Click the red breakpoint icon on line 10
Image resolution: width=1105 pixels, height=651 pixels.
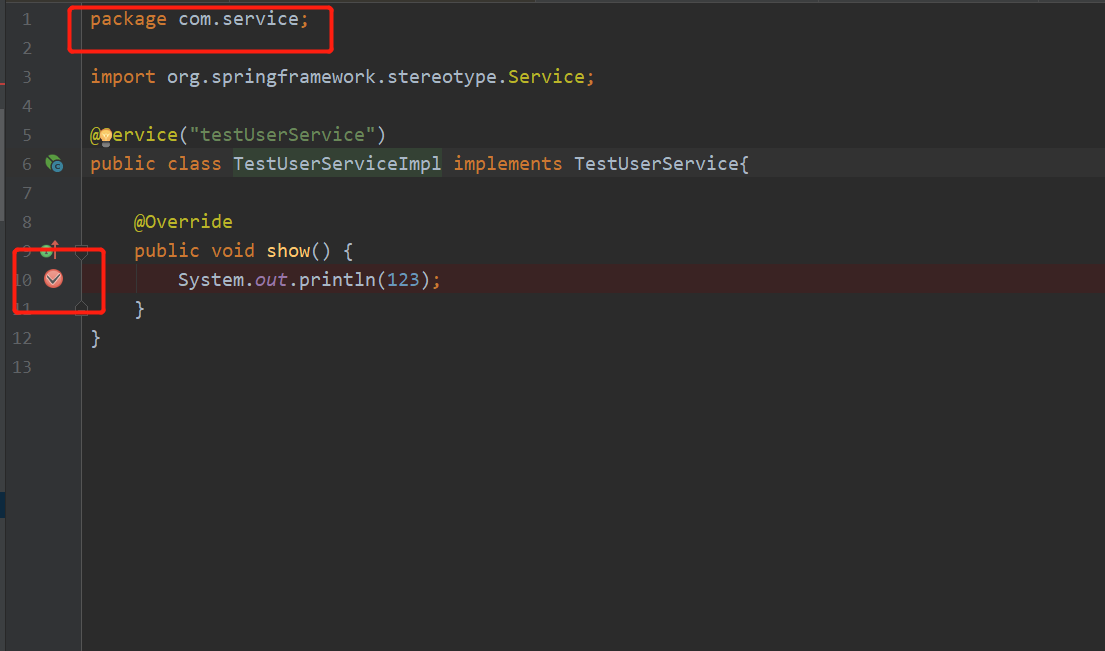(53, 279)
